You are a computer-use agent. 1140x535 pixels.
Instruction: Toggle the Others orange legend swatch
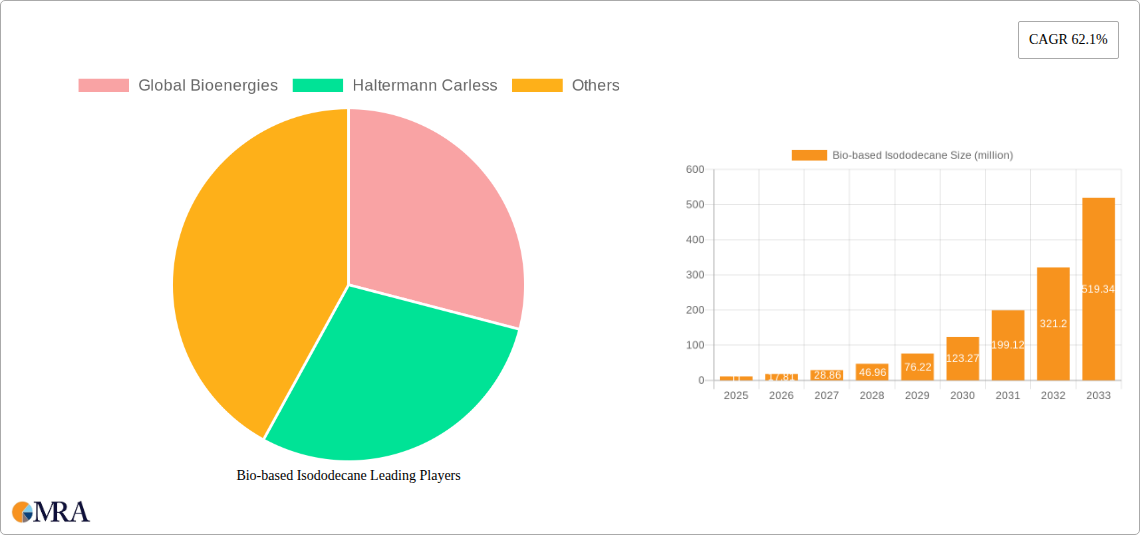pyautogui.click(x=537, y=85)
